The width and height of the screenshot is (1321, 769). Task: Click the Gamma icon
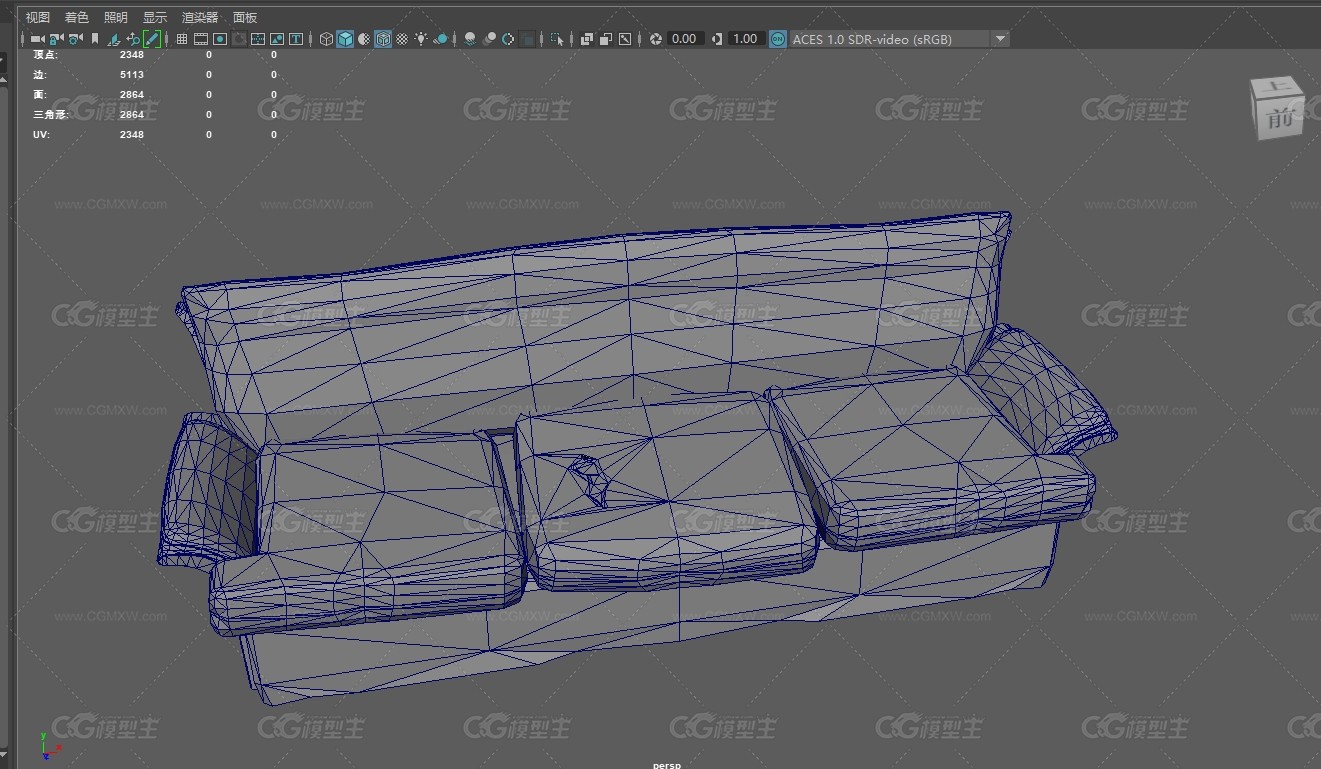(x=717, y=39)
